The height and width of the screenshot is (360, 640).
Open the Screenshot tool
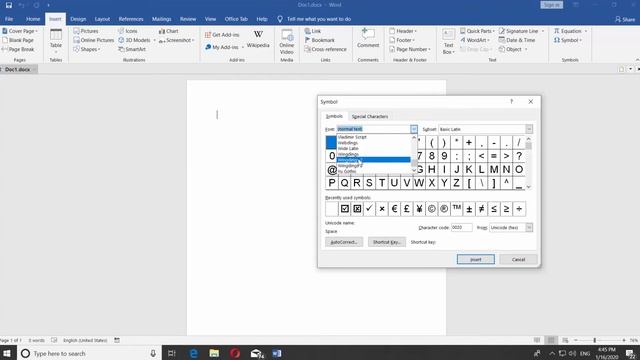[x=176, y=40]
